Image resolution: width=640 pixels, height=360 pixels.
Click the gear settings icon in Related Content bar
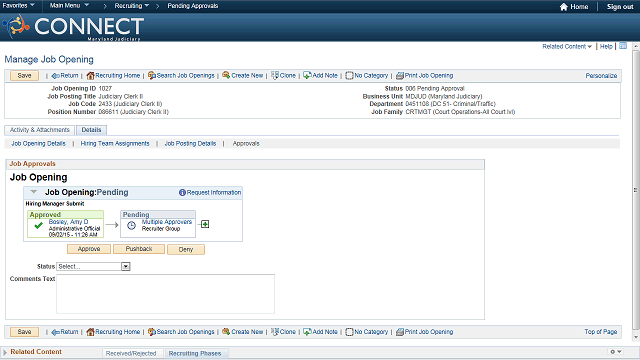click(613, 351)
